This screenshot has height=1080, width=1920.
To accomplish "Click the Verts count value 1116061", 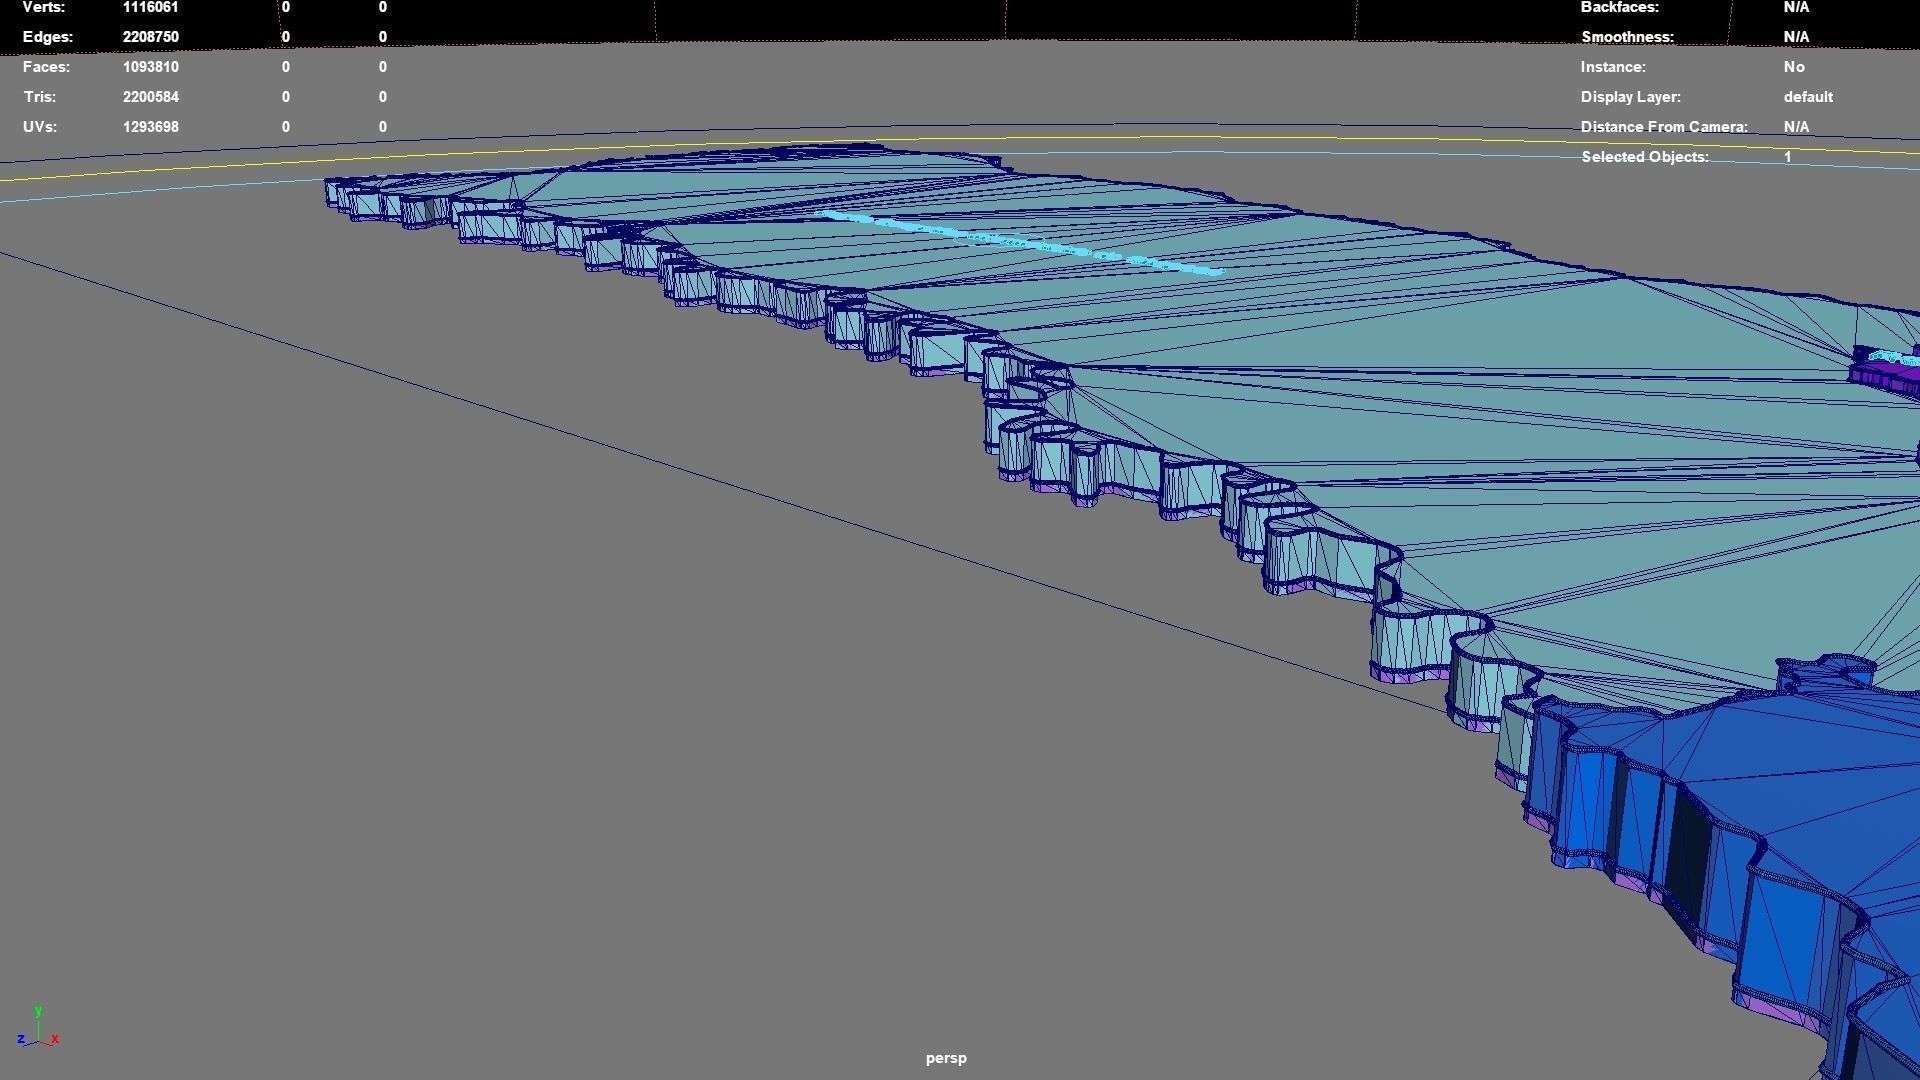I will 150,7.
